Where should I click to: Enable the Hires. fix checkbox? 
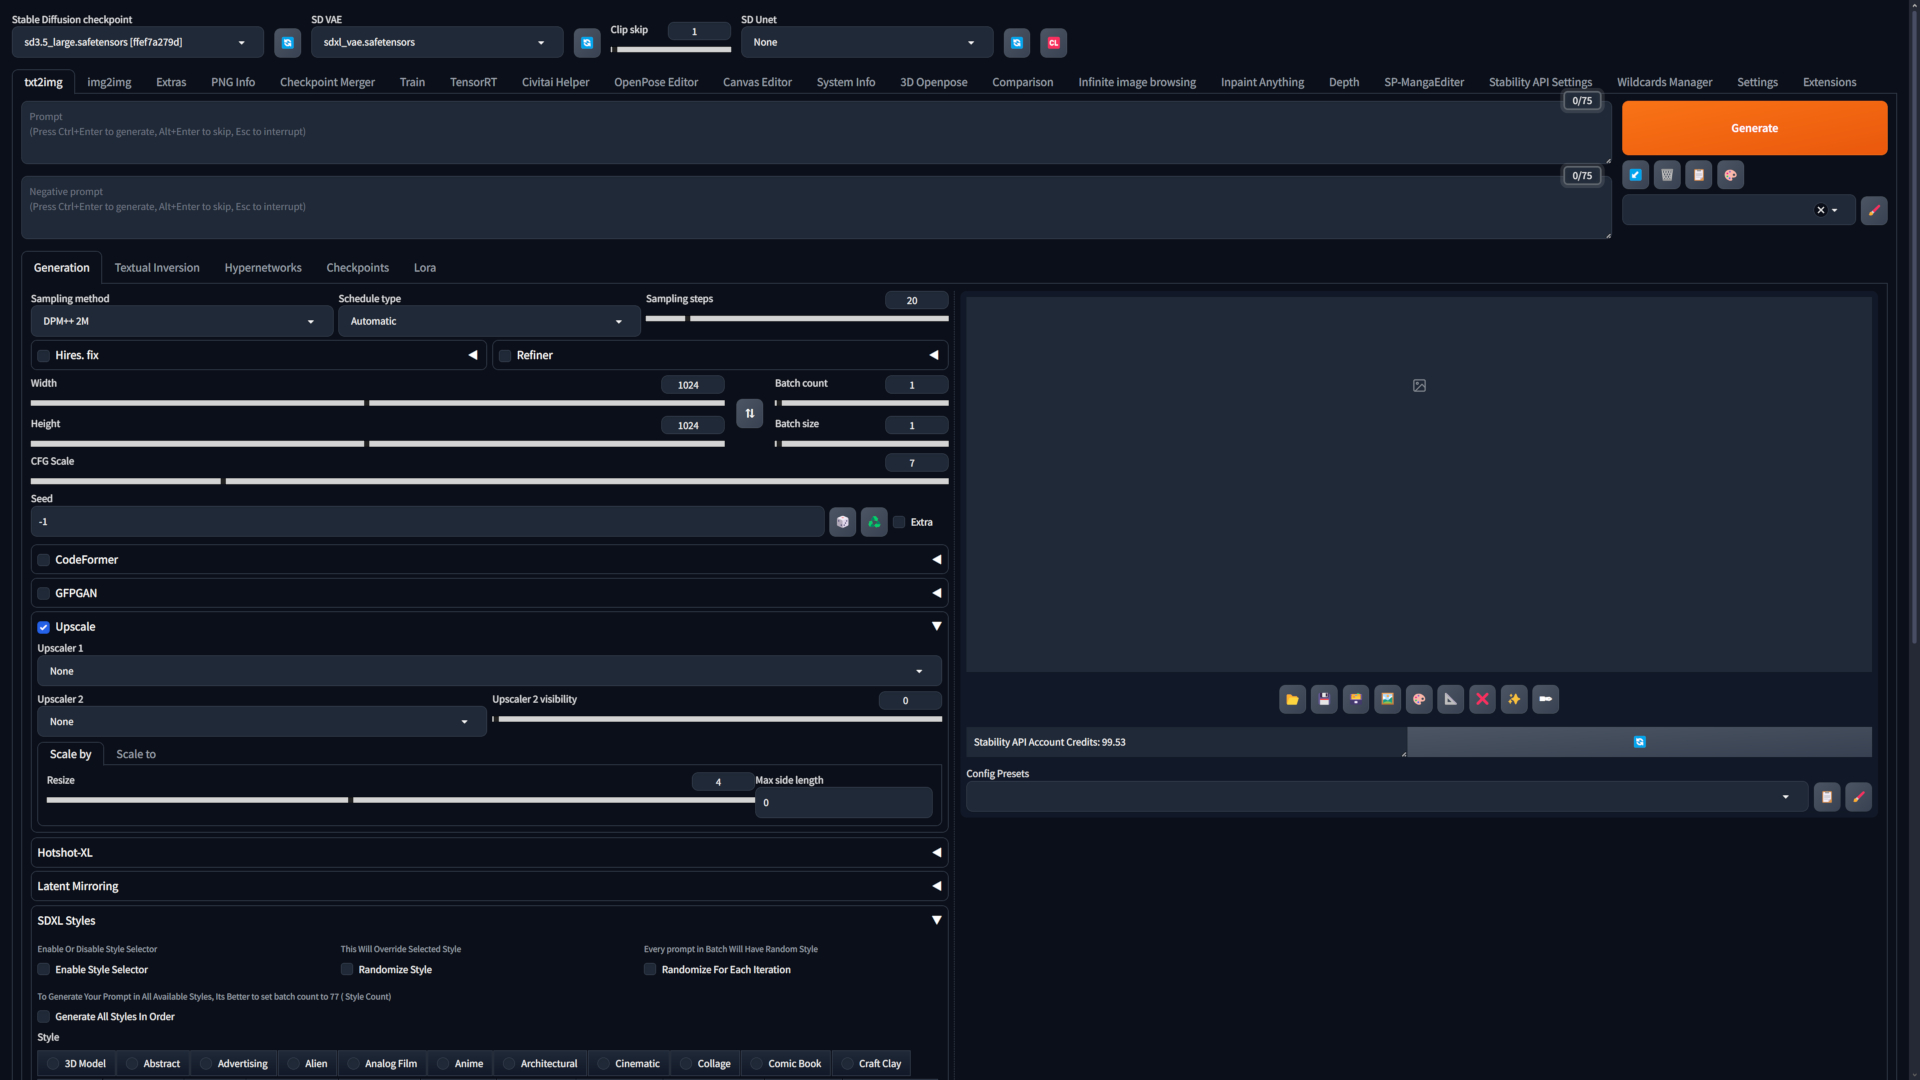pos(44,356)
